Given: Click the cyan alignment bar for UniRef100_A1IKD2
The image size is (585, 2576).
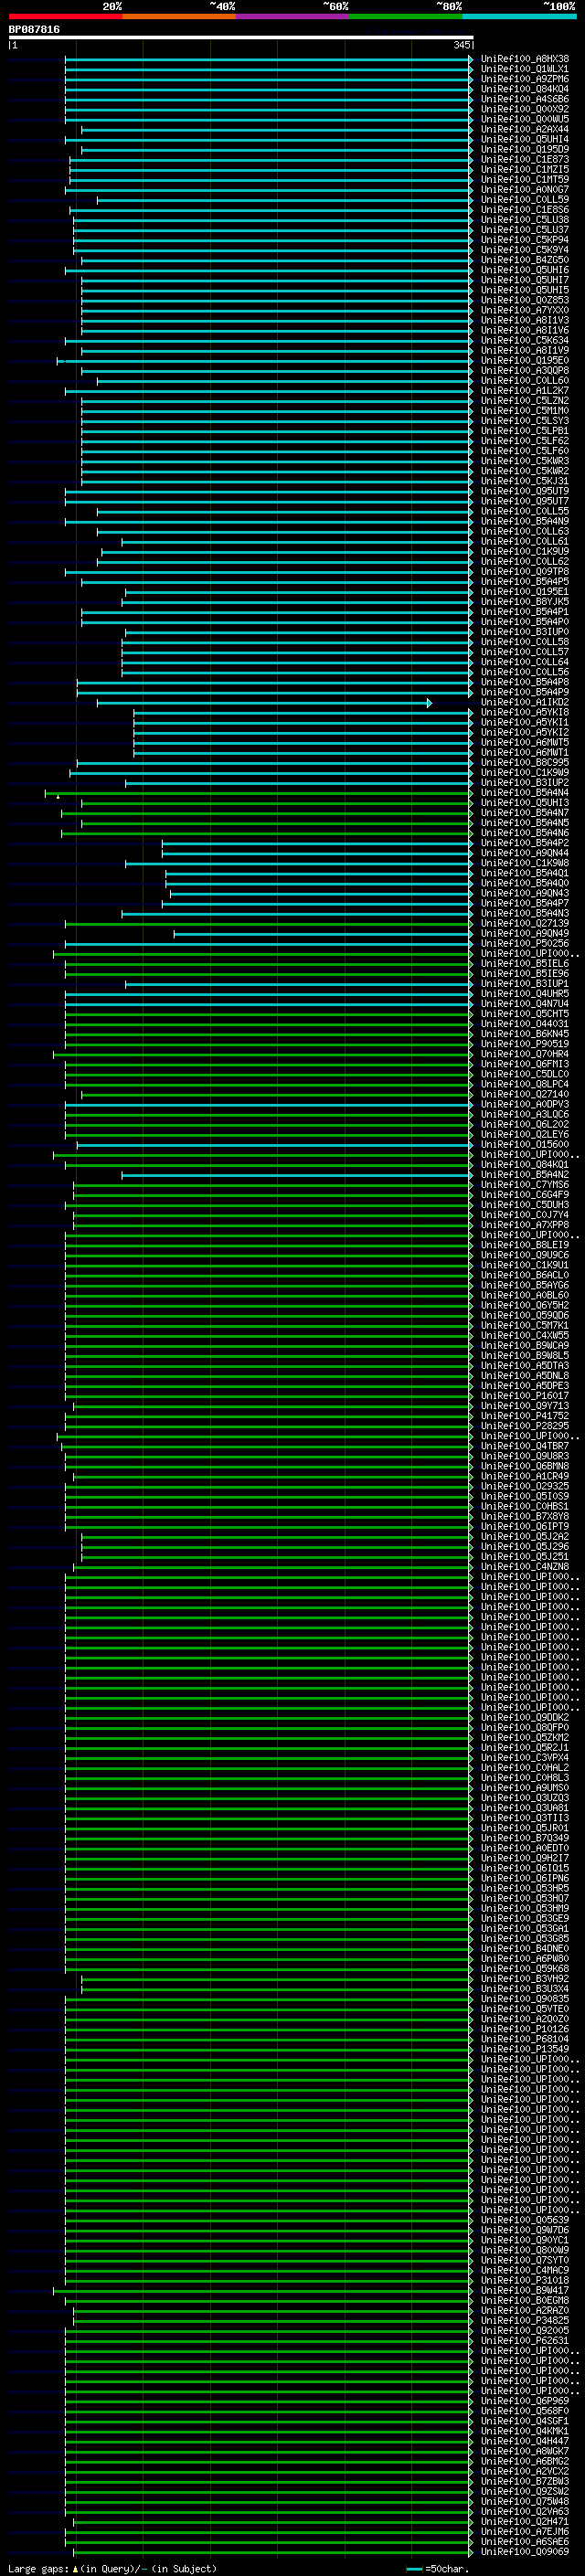Looking at the screenshot, I should coord(264,703).
